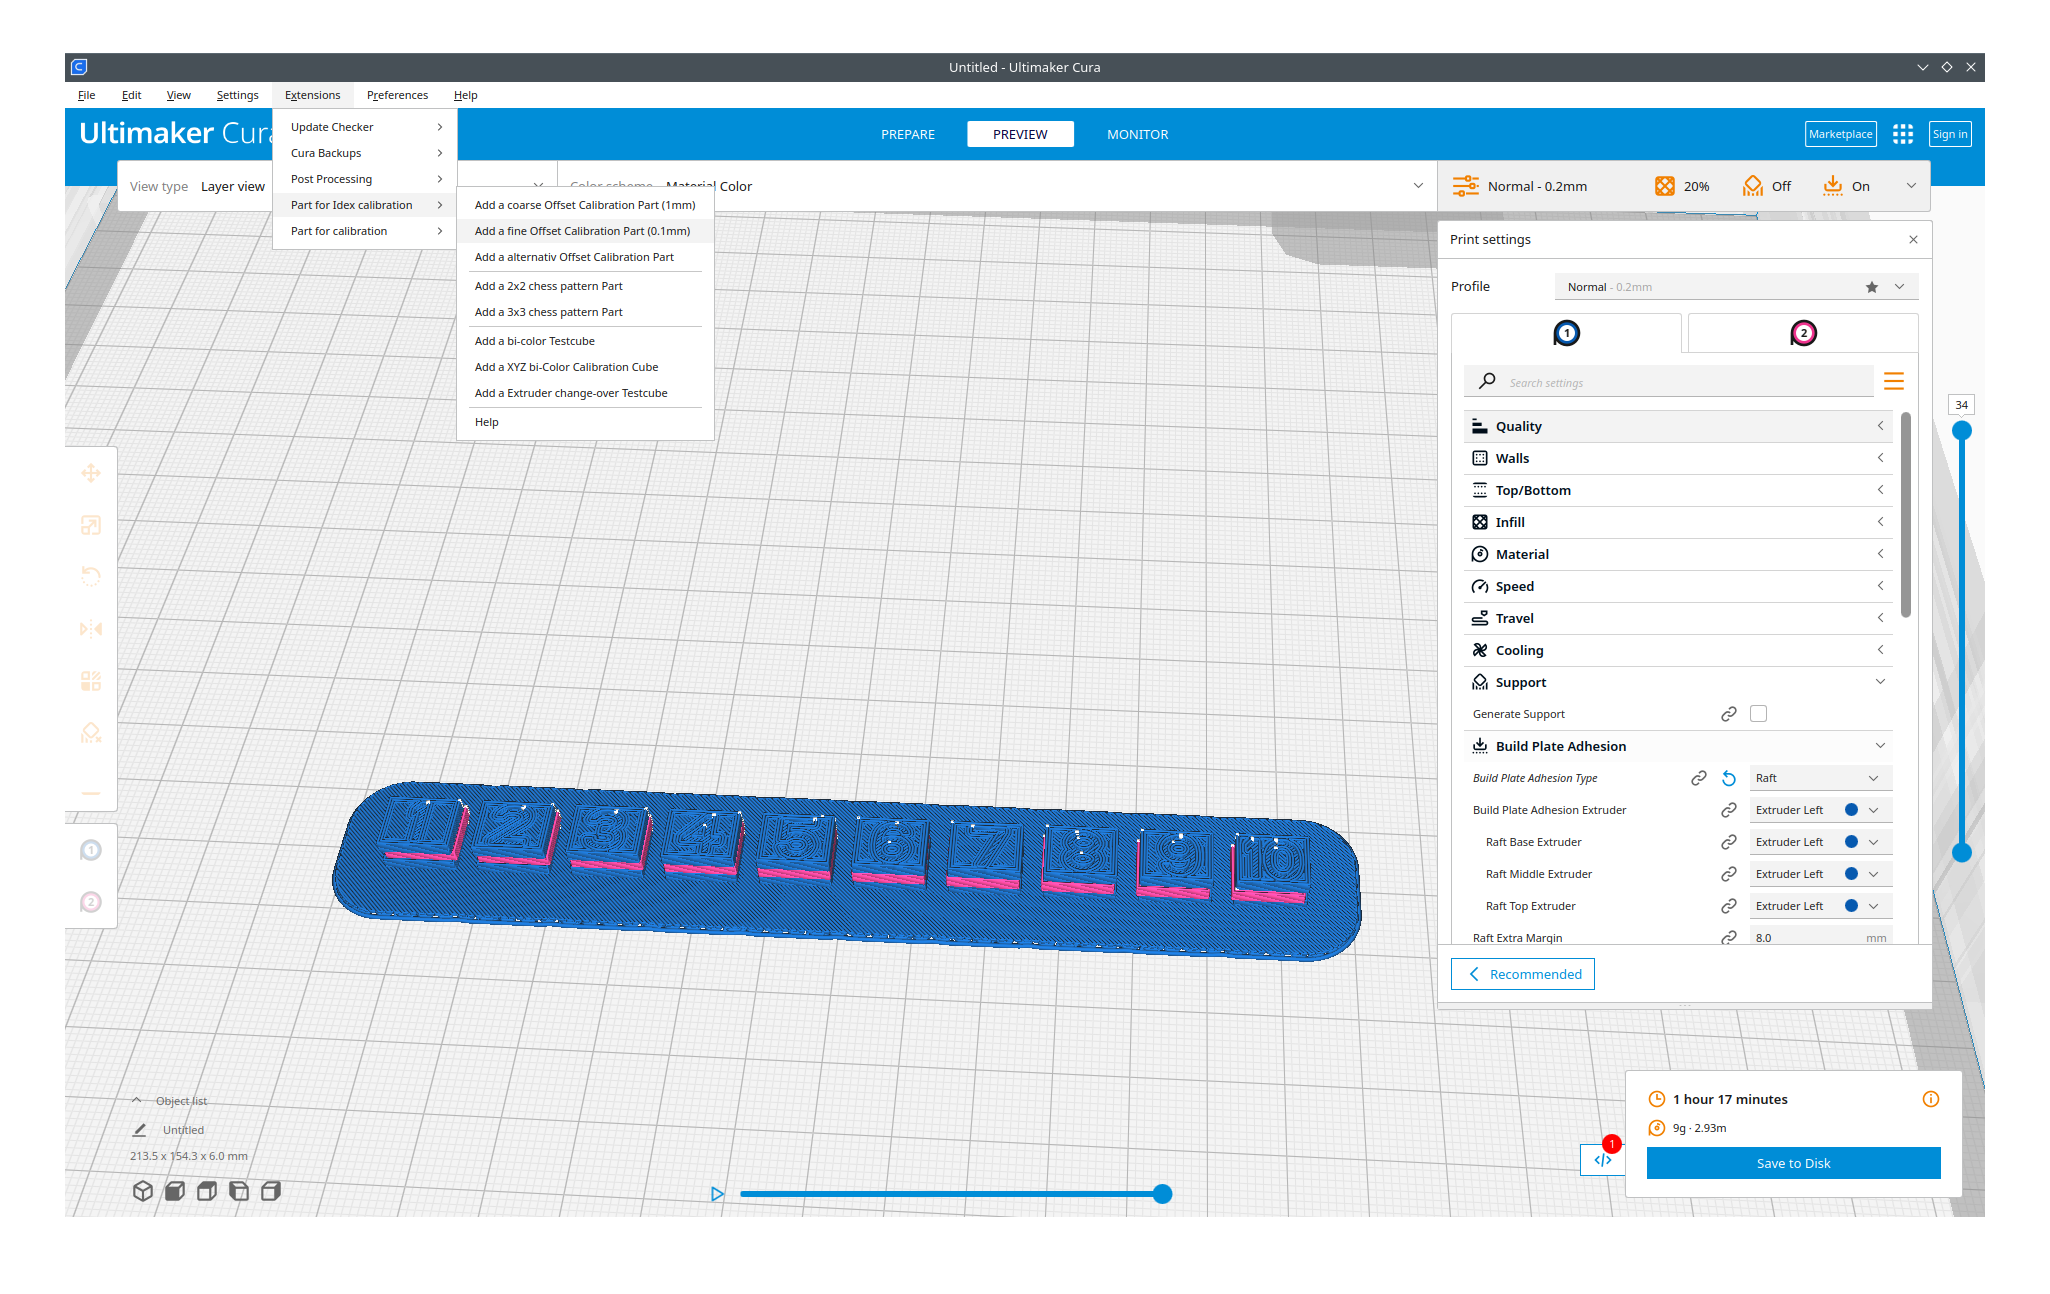The image size is (2050, 1294).
Task: Expand the Infill settings category
Action: 1678,522
